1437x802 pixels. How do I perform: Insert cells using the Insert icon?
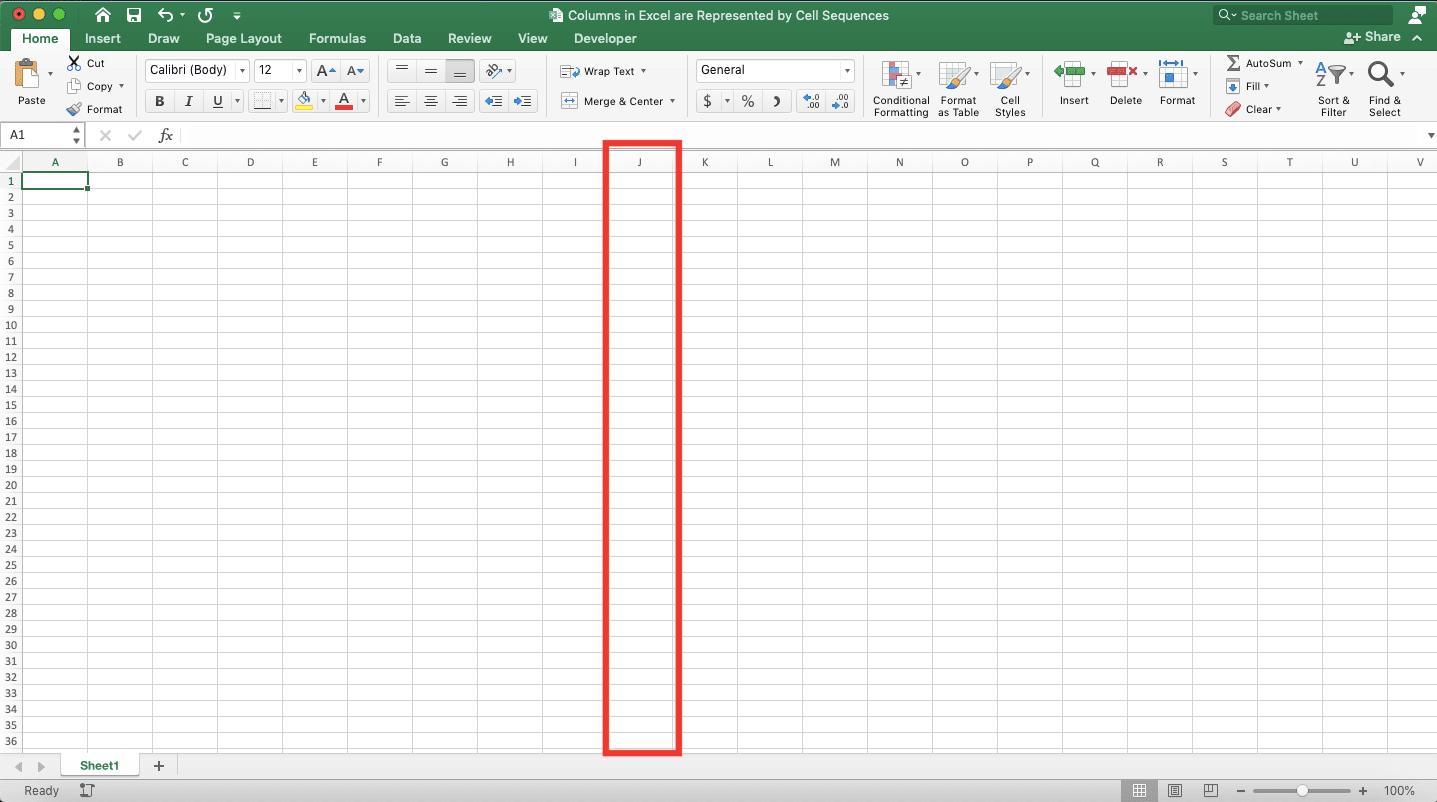tap(1070, 73)
